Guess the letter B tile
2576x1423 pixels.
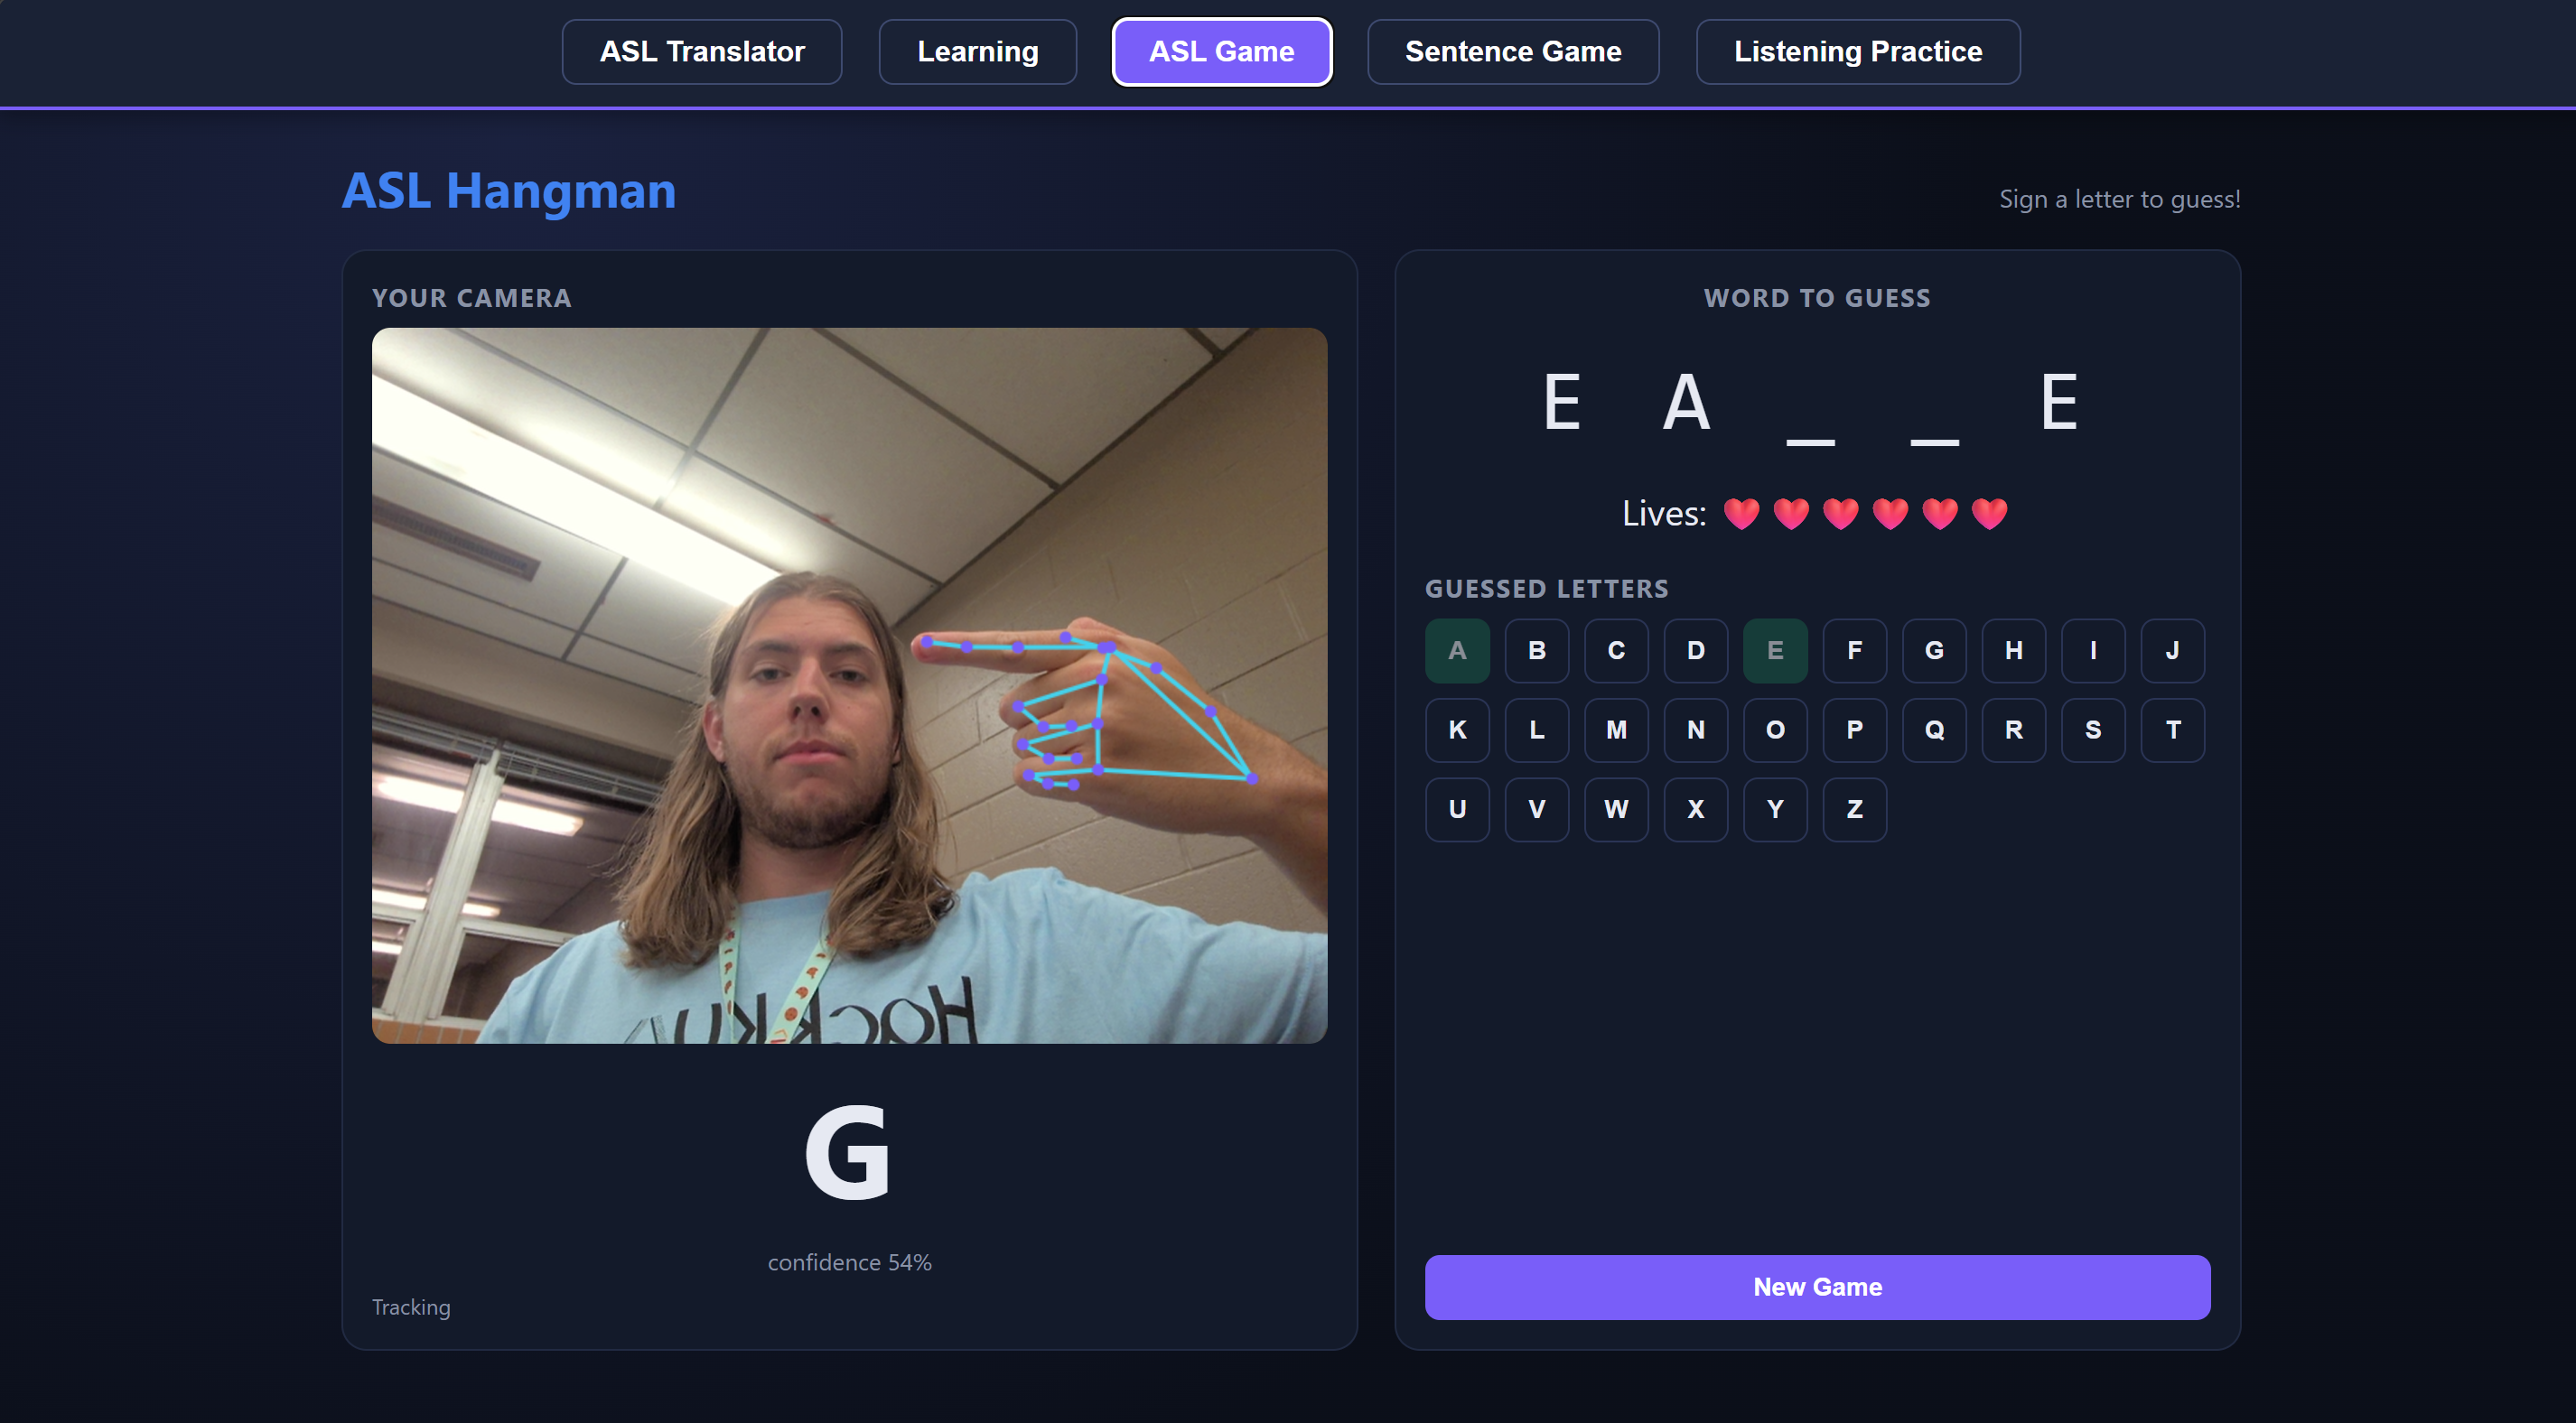pyautogui.click(x=1536, y=651)
